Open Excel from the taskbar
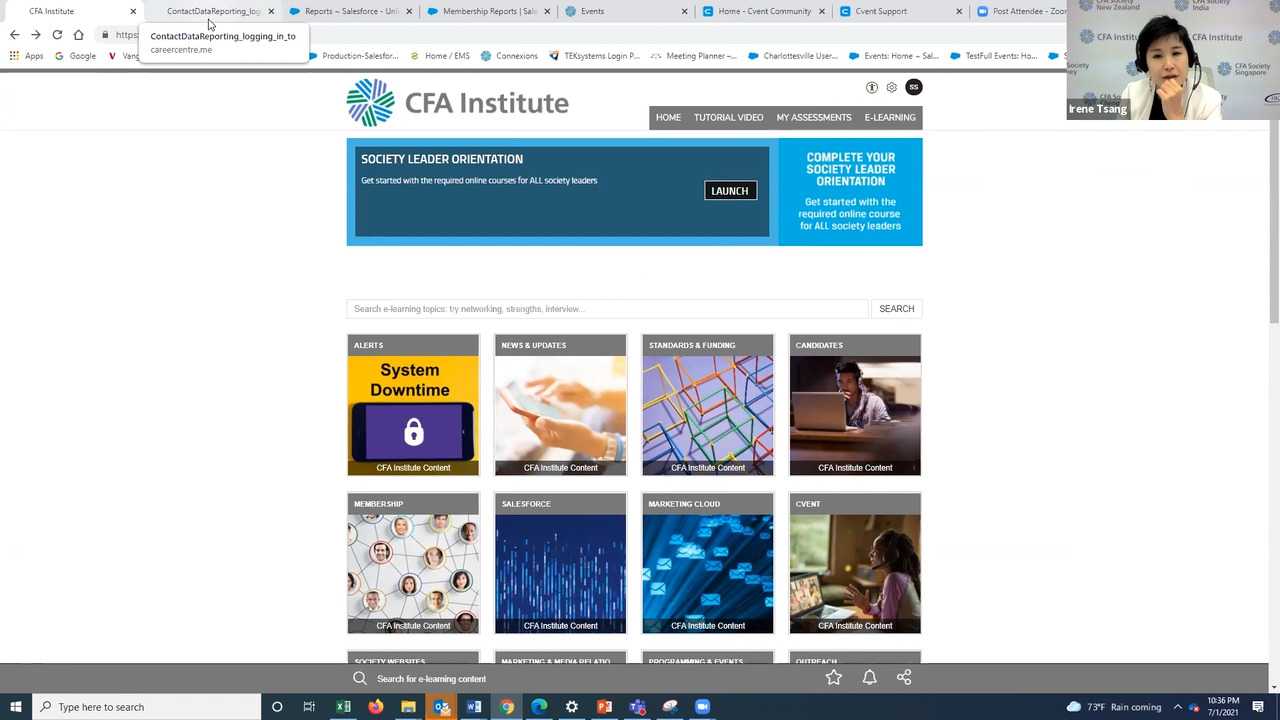Viewport: 1280px width, 720px height. tap(343, 707)
